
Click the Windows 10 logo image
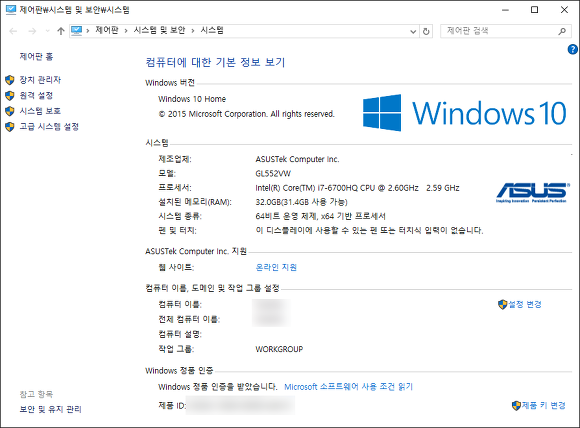pyautogui.click(x=465, y=113)
